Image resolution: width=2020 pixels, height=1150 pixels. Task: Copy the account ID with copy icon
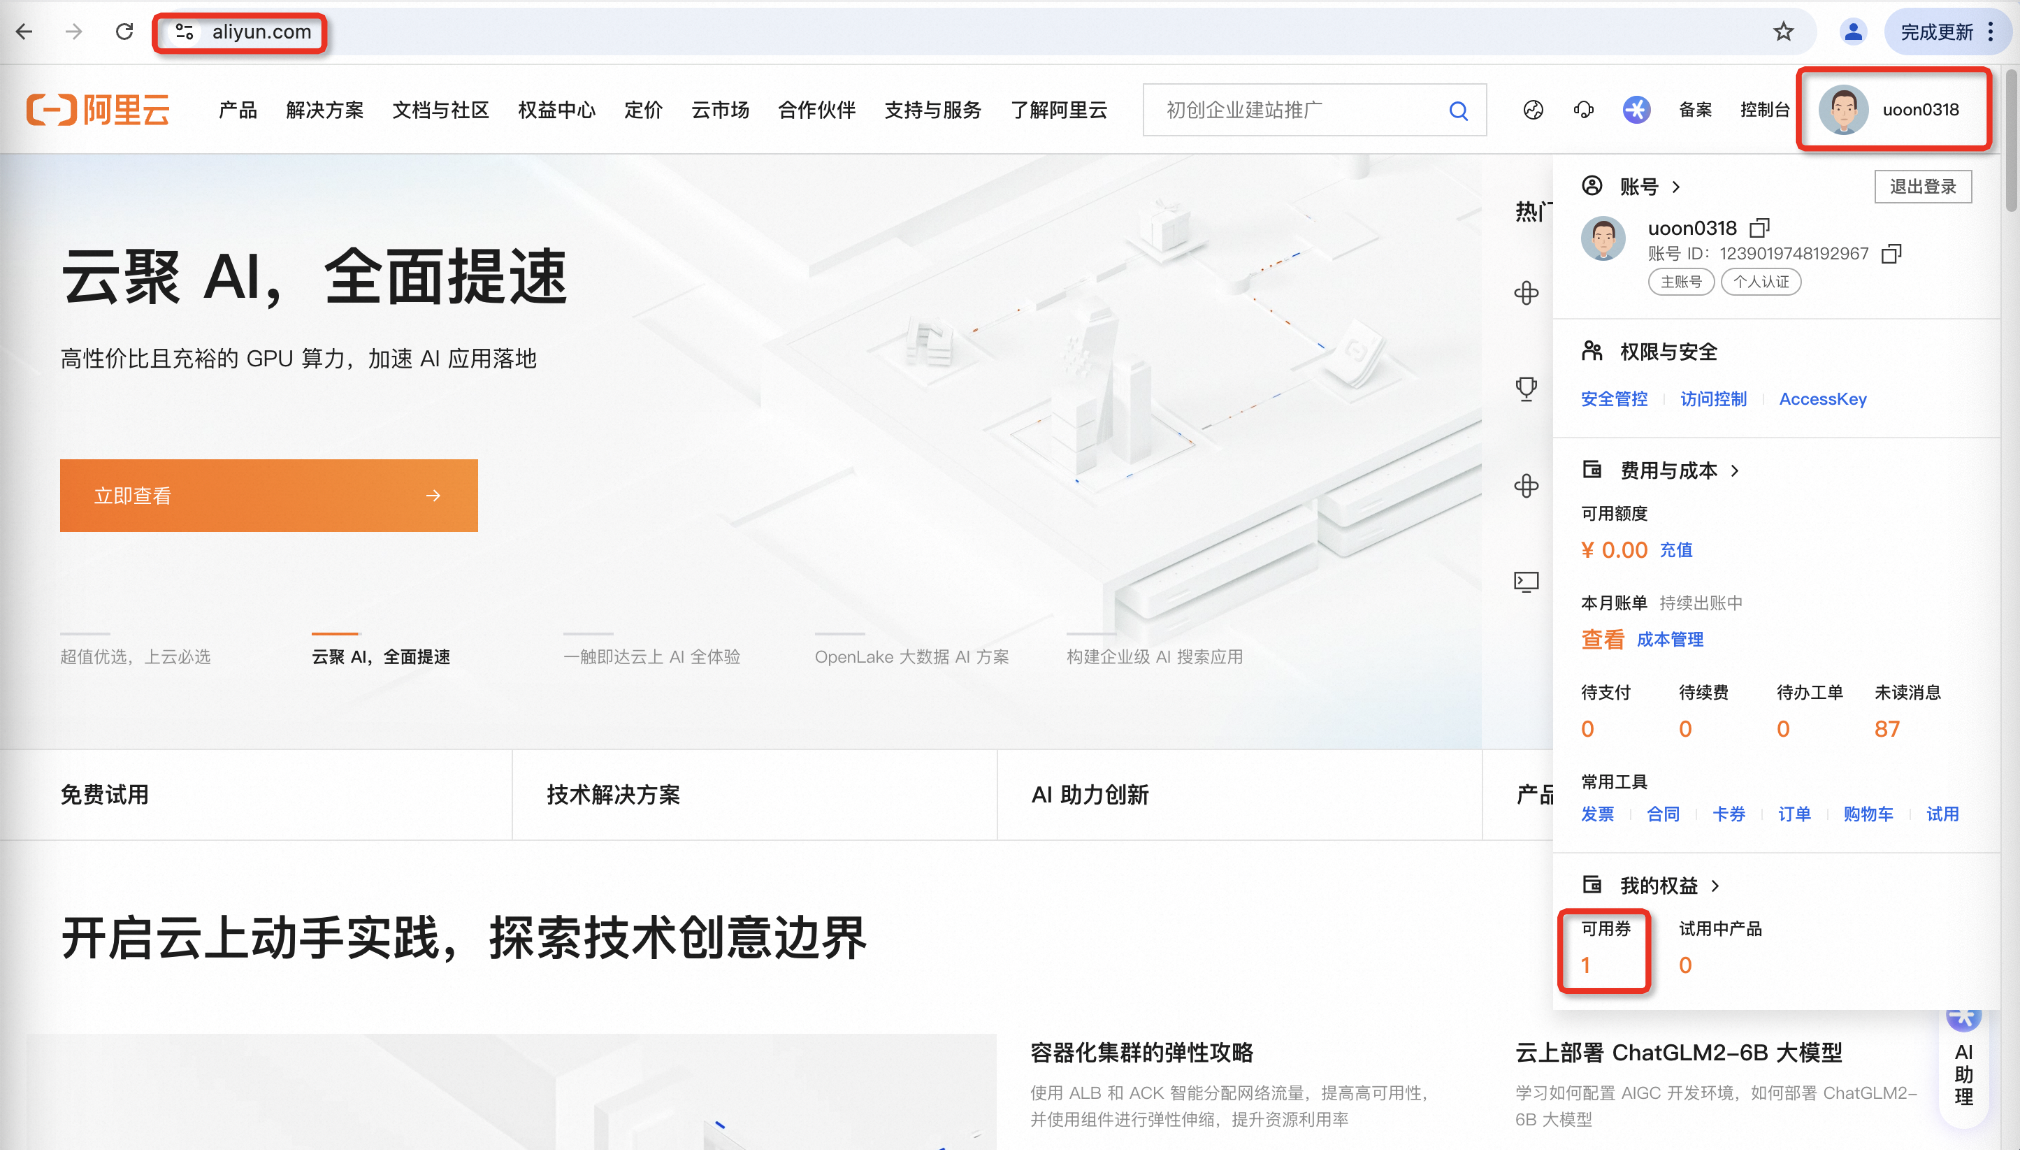[x=1891, y=254]
